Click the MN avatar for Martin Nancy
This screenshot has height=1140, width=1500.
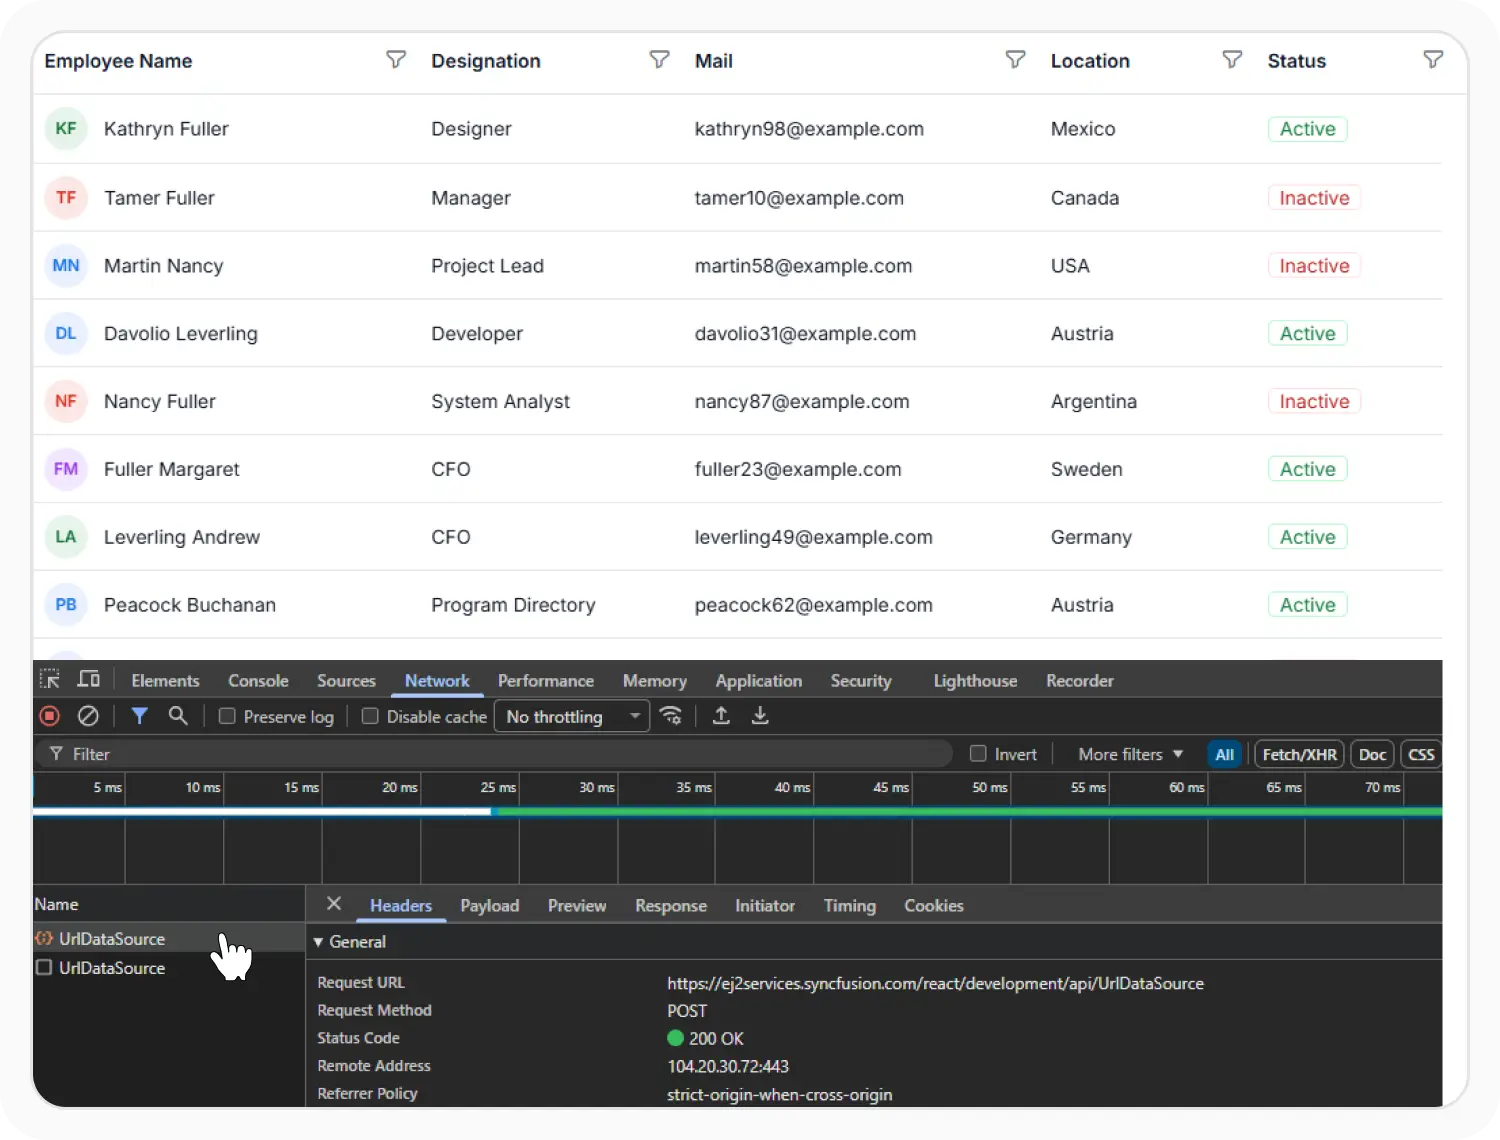point(66,266)
